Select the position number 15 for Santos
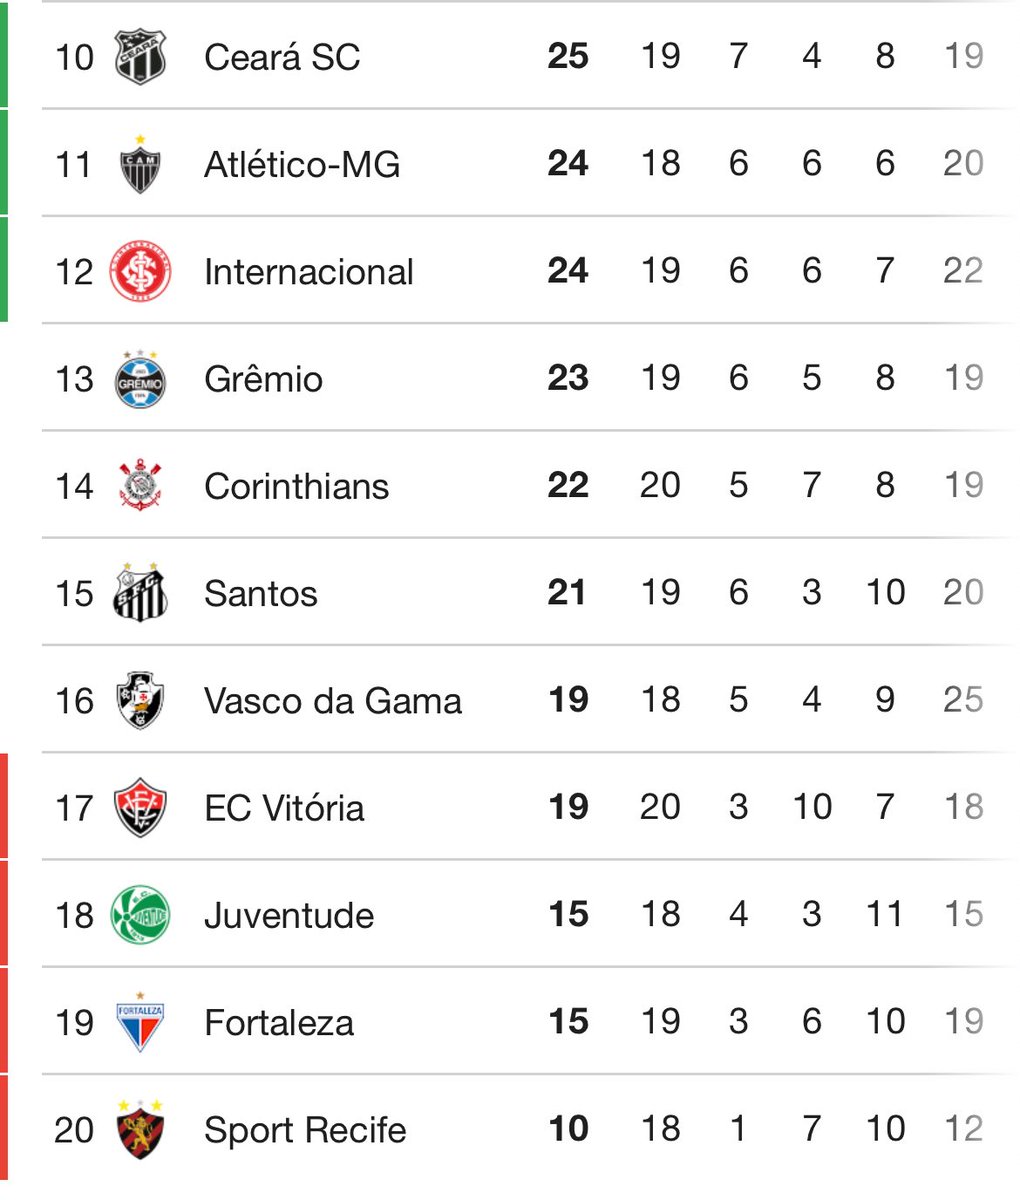The height and width of the screenshot is (1200, 1020). tap(74, 594)
